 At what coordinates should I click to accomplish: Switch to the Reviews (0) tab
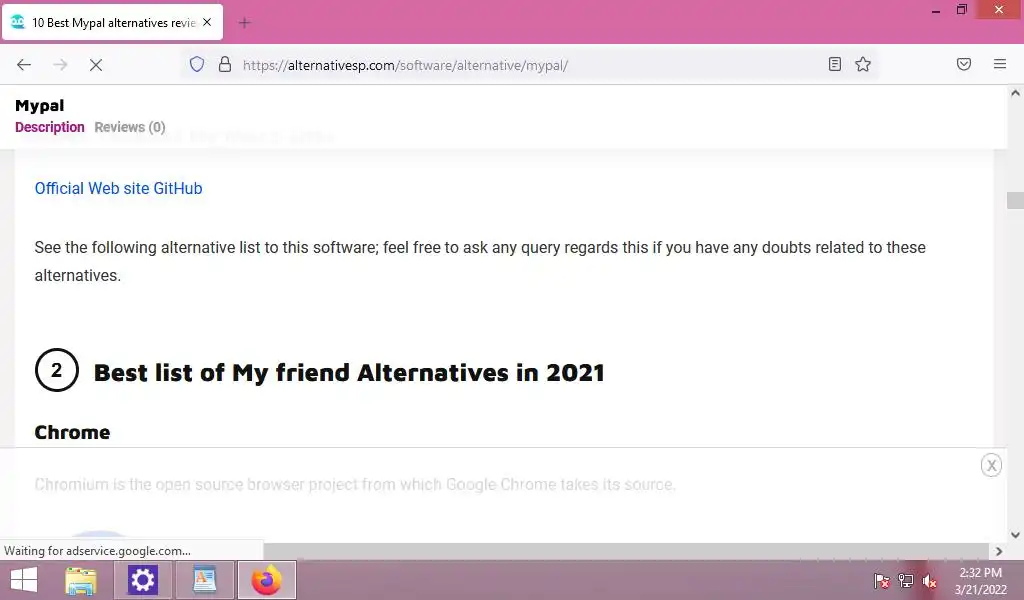(x=130, y=127)
